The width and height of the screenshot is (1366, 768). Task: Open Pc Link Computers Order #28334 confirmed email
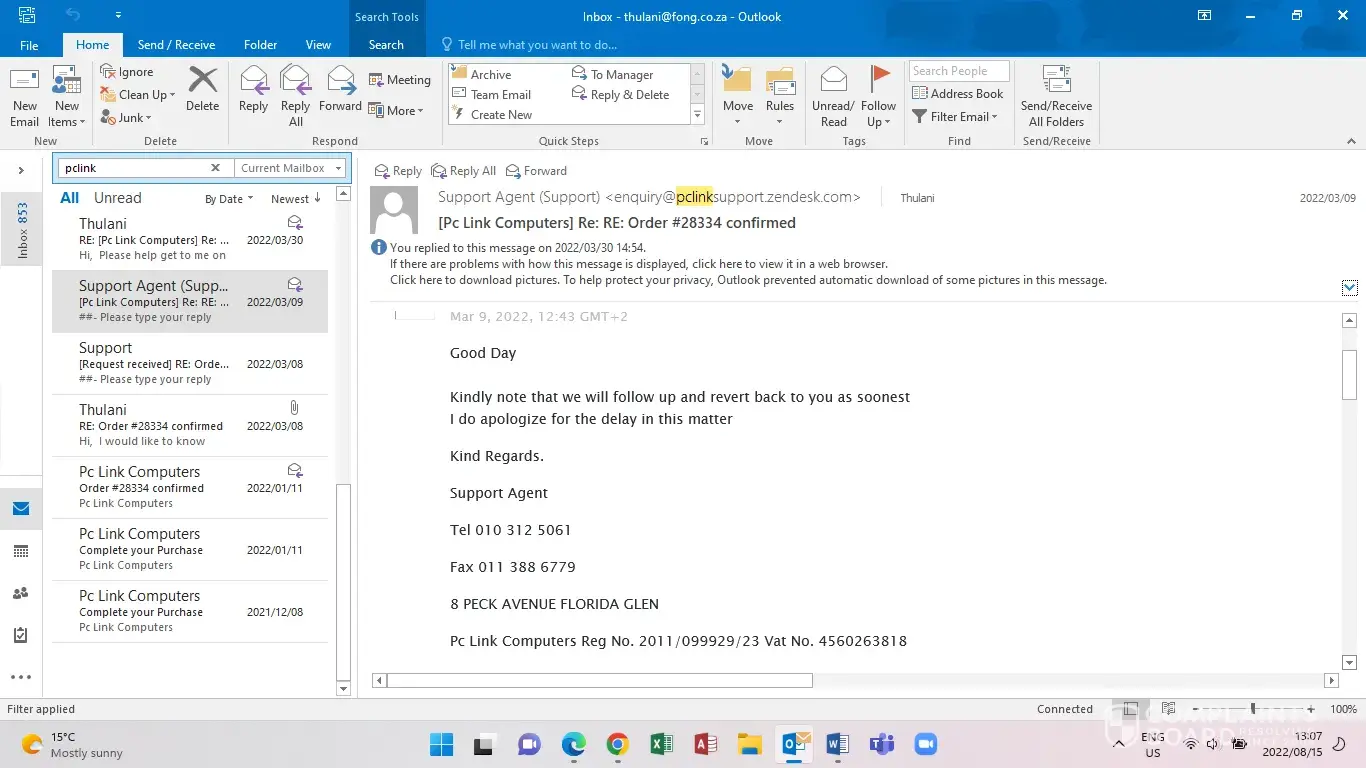point(190,487)
